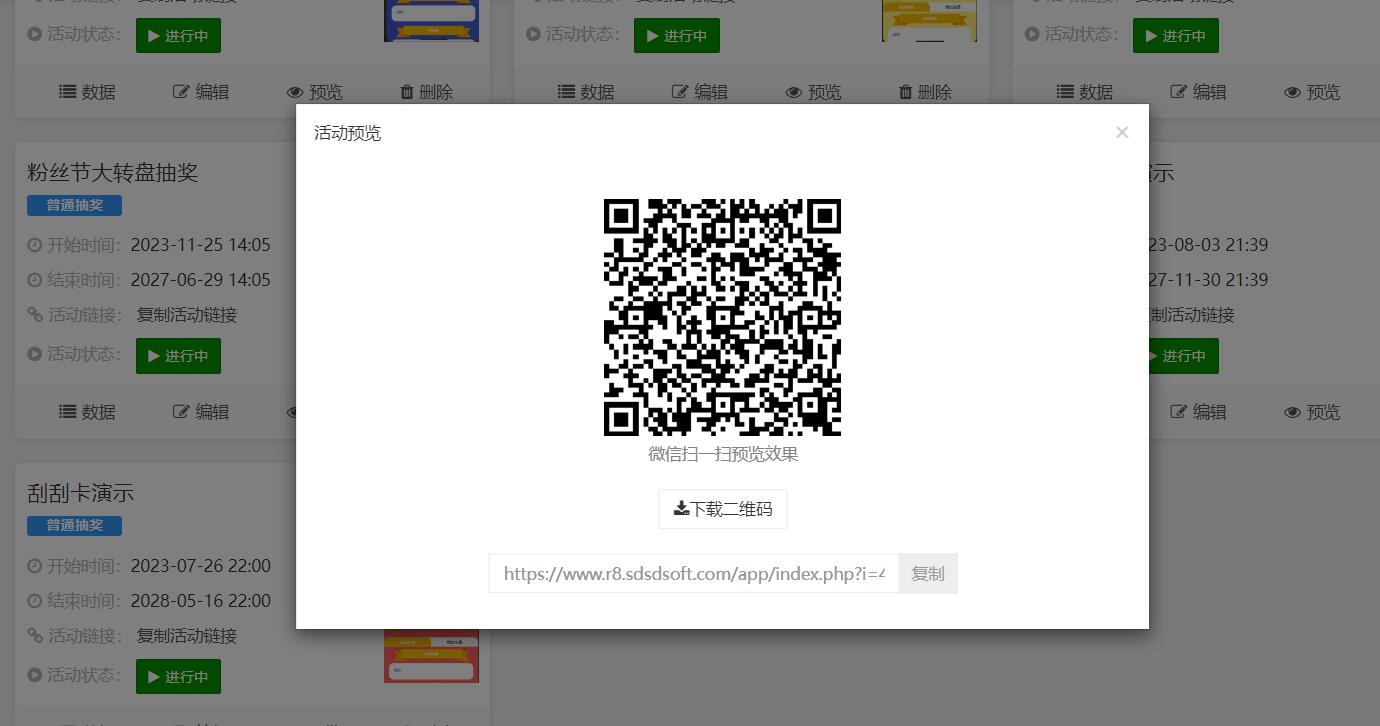1380x726 pixels.
Task: Open 数据 in the top card above 21:39 dates
Action: click(x=1086, y=92)
